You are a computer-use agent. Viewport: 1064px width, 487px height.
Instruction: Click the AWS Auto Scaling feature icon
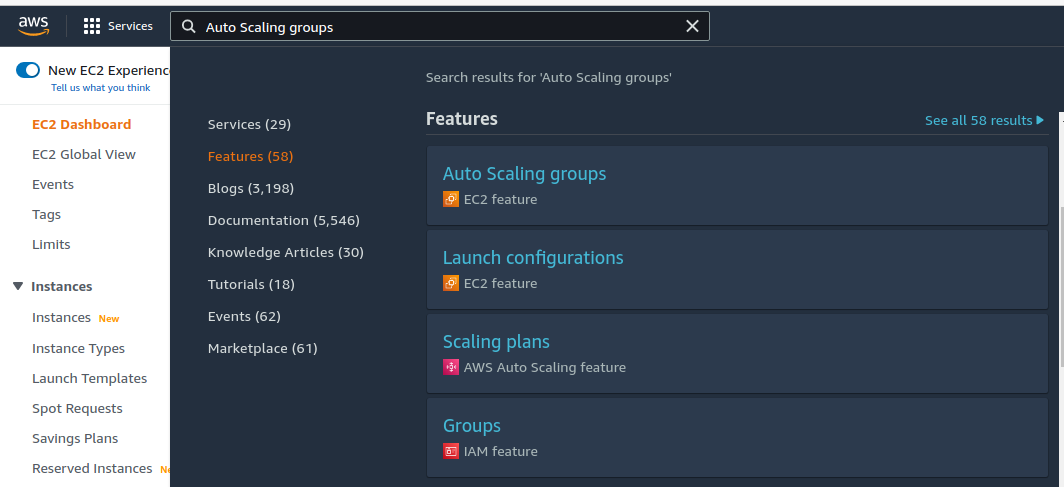click(451, 367)
